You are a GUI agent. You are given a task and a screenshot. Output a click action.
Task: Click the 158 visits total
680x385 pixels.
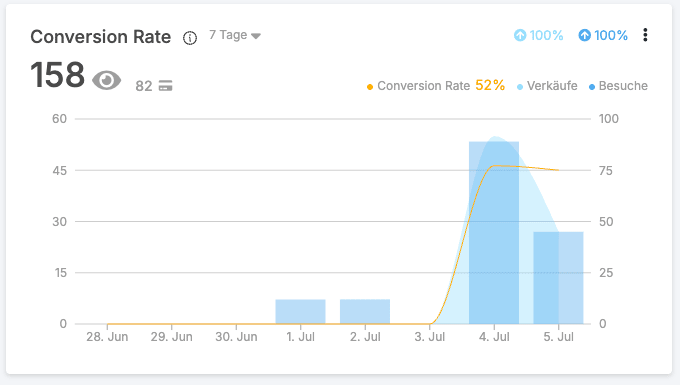click(x=57, y=75)
